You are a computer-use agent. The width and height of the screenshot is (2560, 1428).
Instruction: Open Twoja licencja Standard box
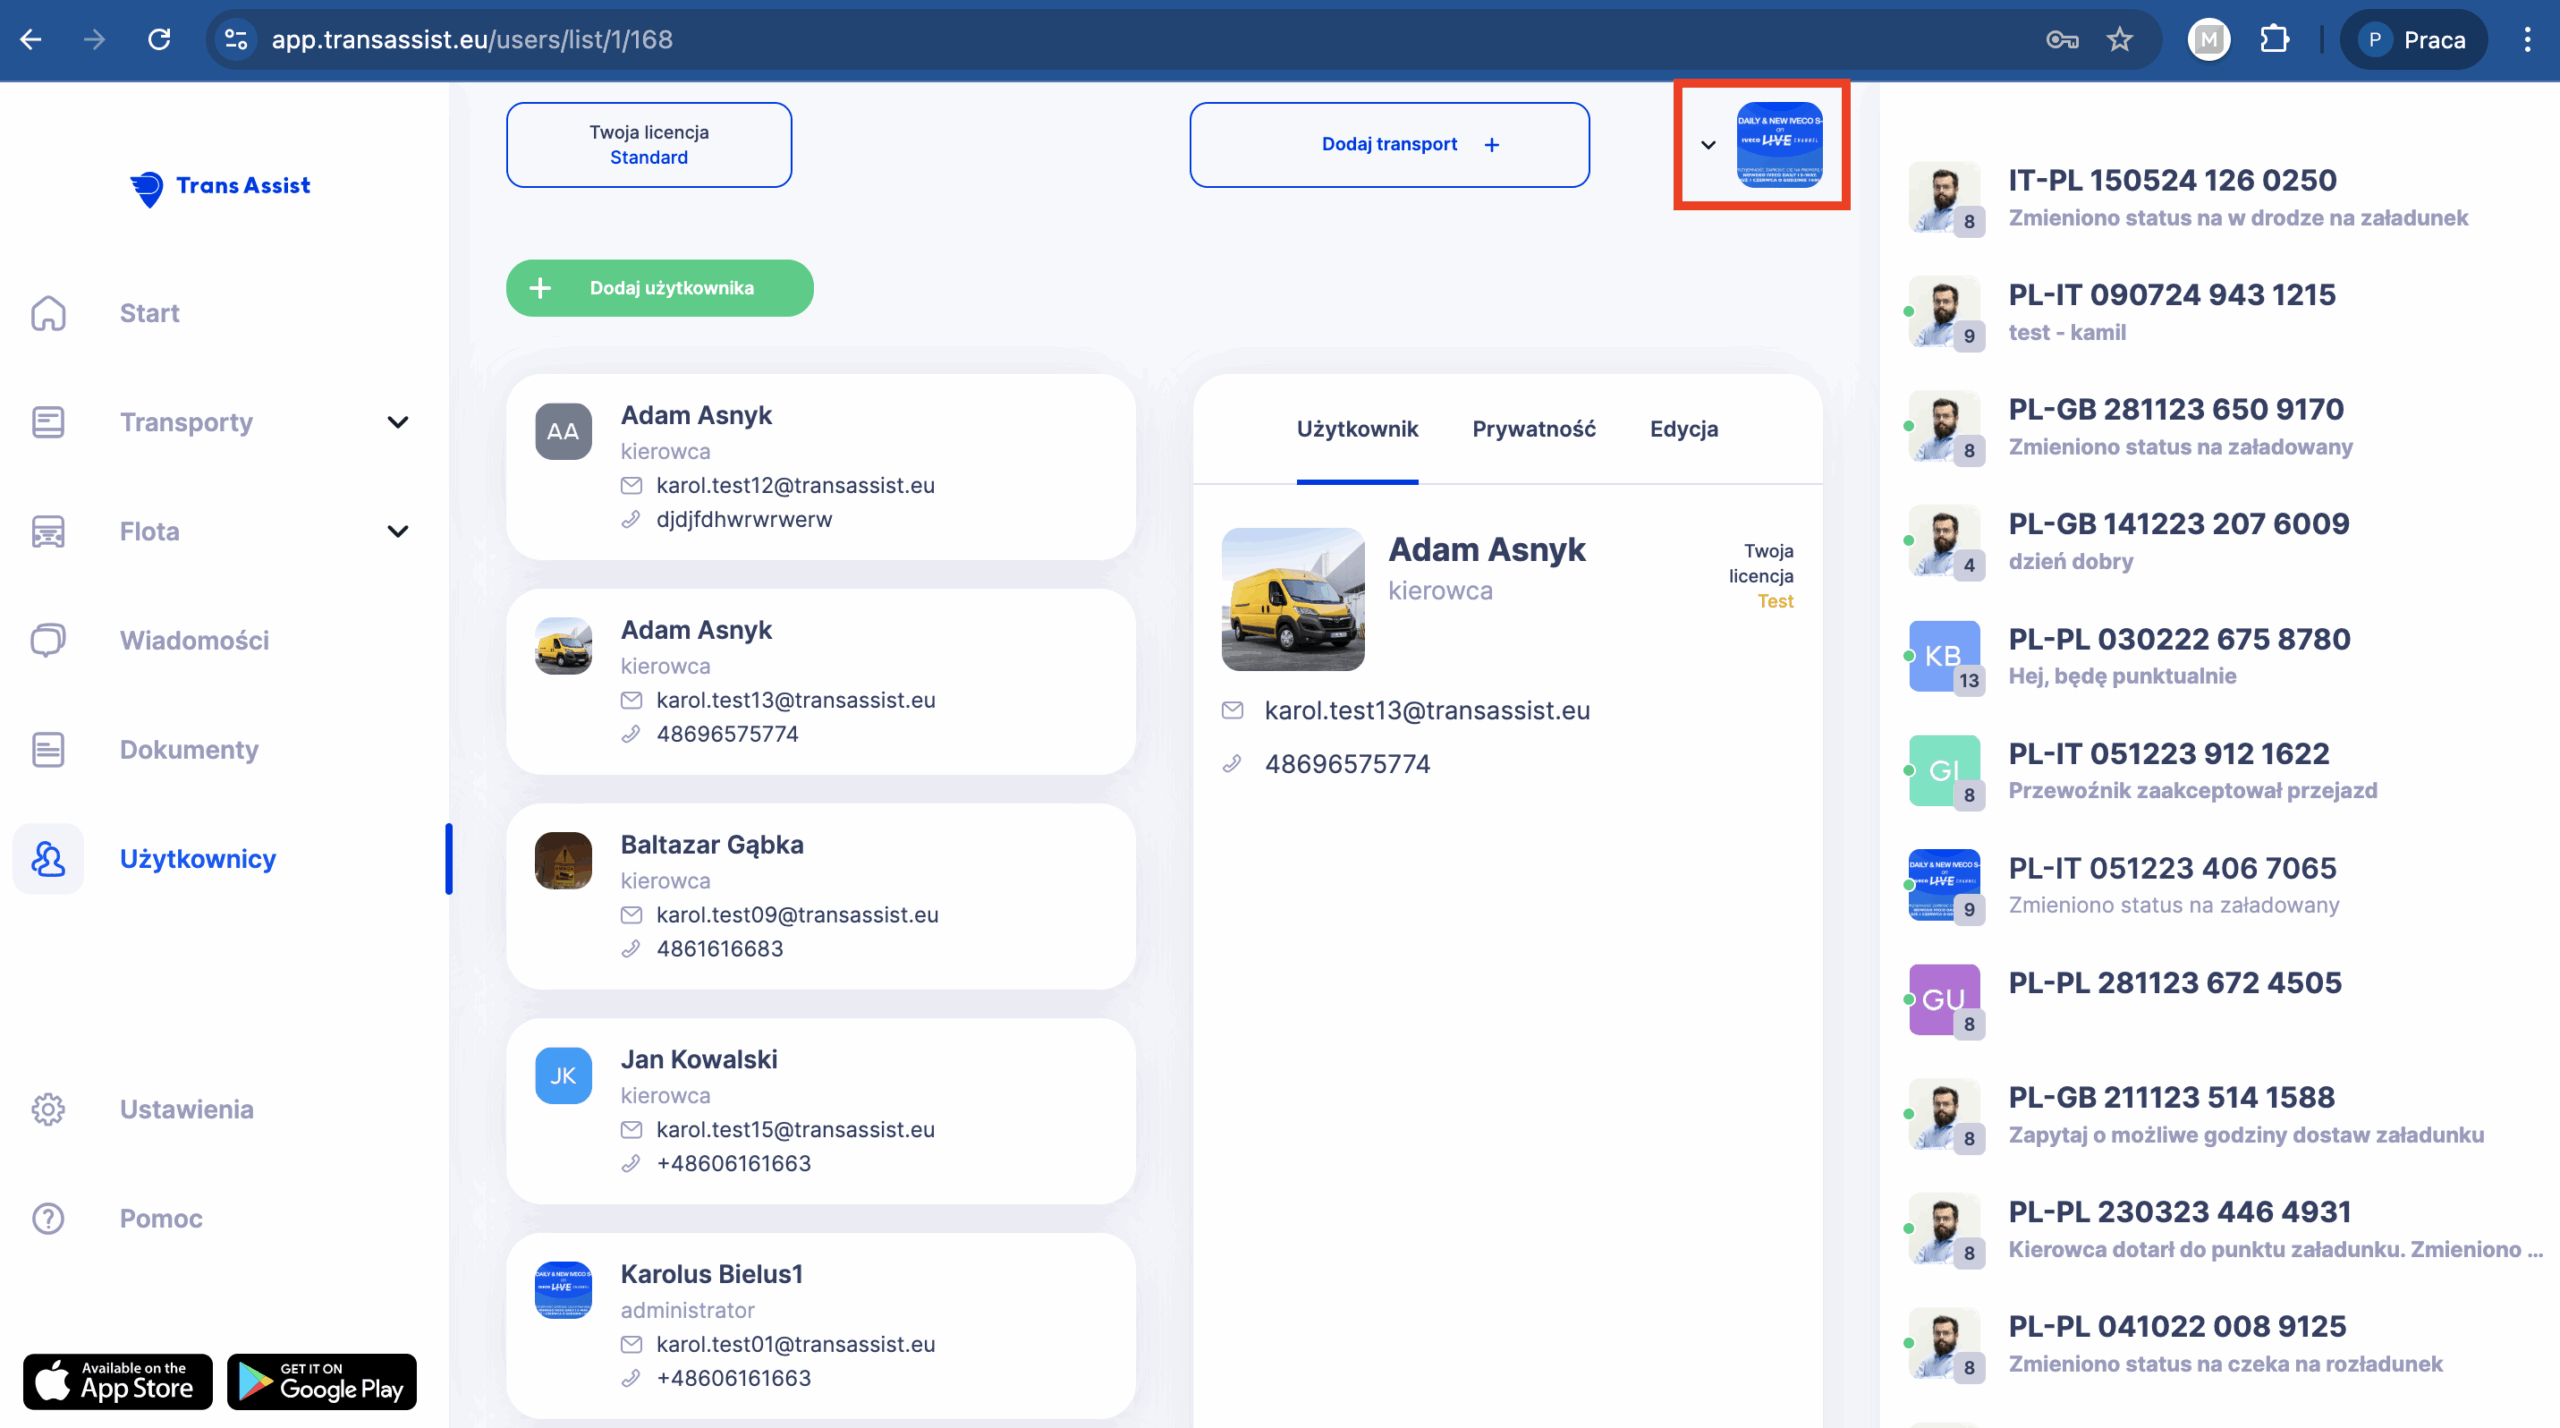649,145
